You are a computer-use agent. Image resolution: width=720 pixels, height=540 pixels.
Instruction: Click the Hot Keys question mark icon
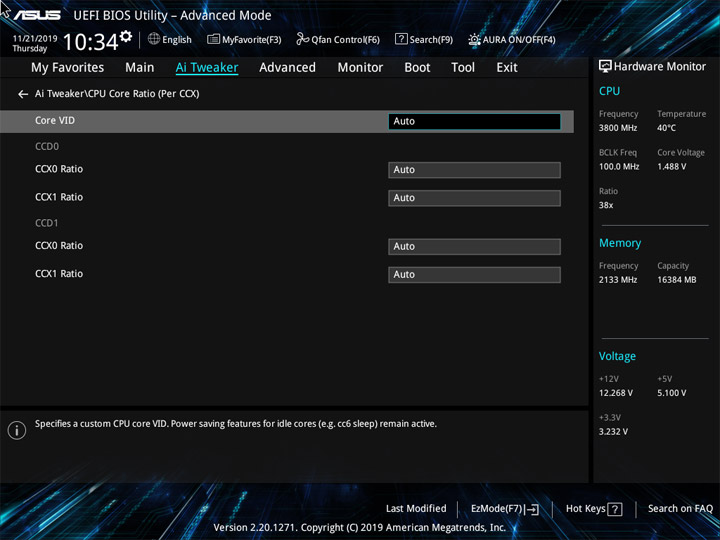coord(615,509)
